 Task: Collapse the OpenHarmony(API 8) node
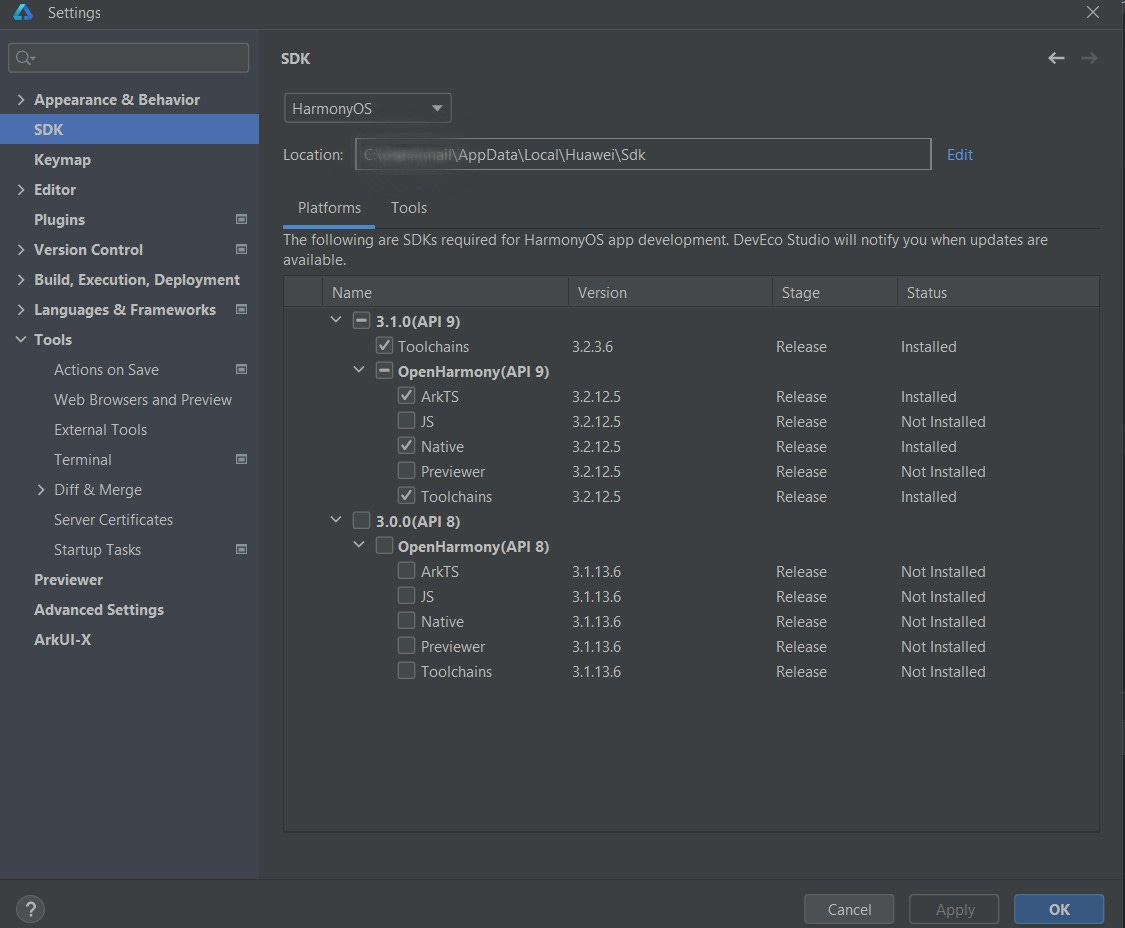(x=359, y=545)
